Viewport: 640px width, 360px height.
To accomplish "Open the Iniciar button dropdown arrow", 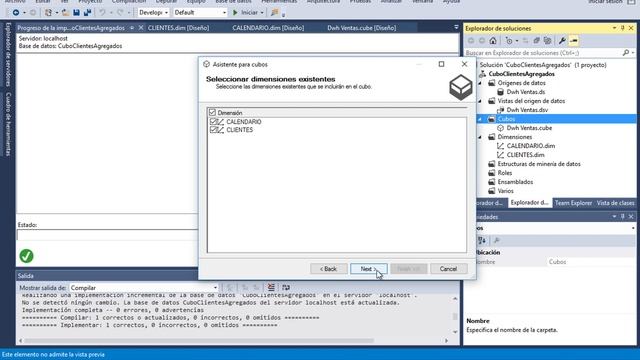I will (262, 13).
